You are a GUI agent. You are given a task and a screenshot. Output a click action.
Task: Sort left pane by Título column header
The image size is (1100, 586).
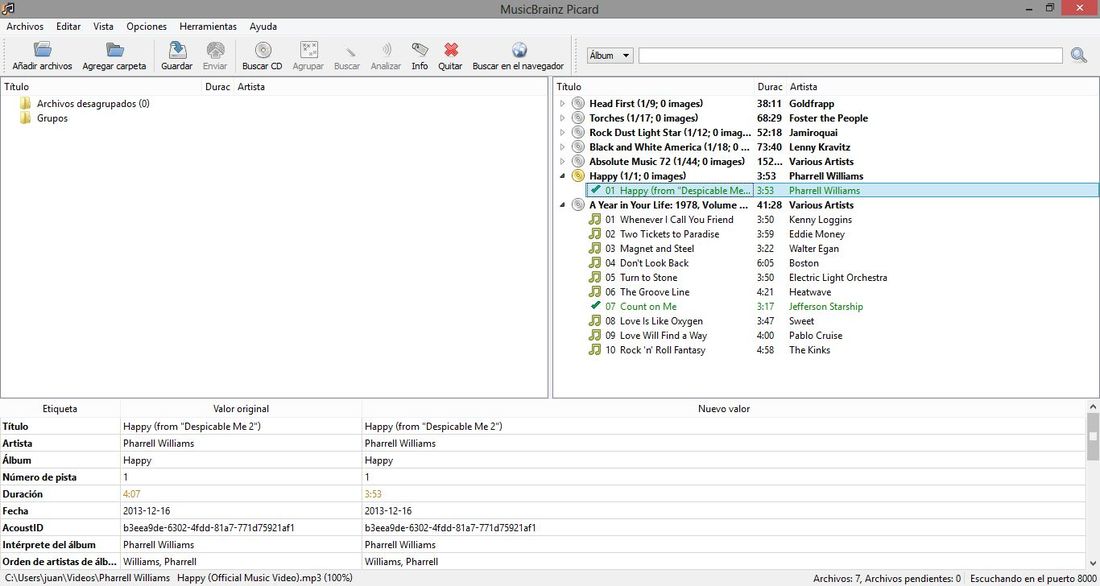click(x=102, y=87)
